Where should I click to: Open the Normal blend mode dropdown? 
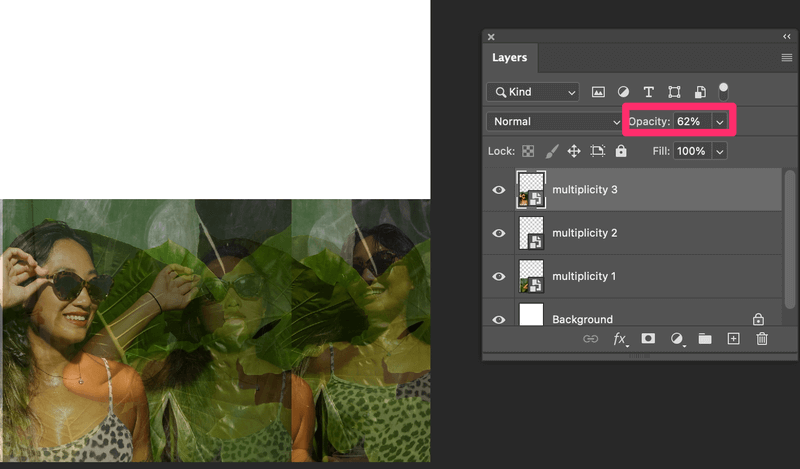[x=555, y=121]
